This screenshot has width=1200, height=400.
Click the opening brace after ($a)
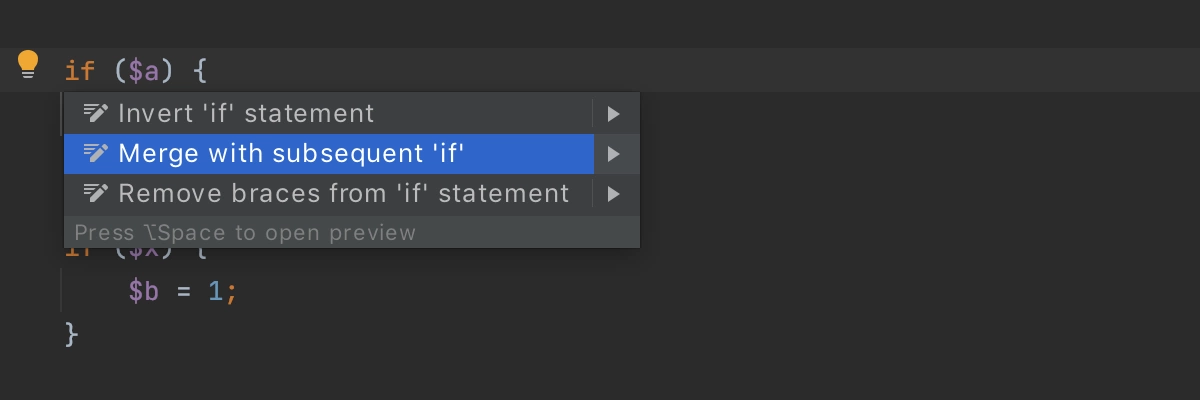pos(199,71)
